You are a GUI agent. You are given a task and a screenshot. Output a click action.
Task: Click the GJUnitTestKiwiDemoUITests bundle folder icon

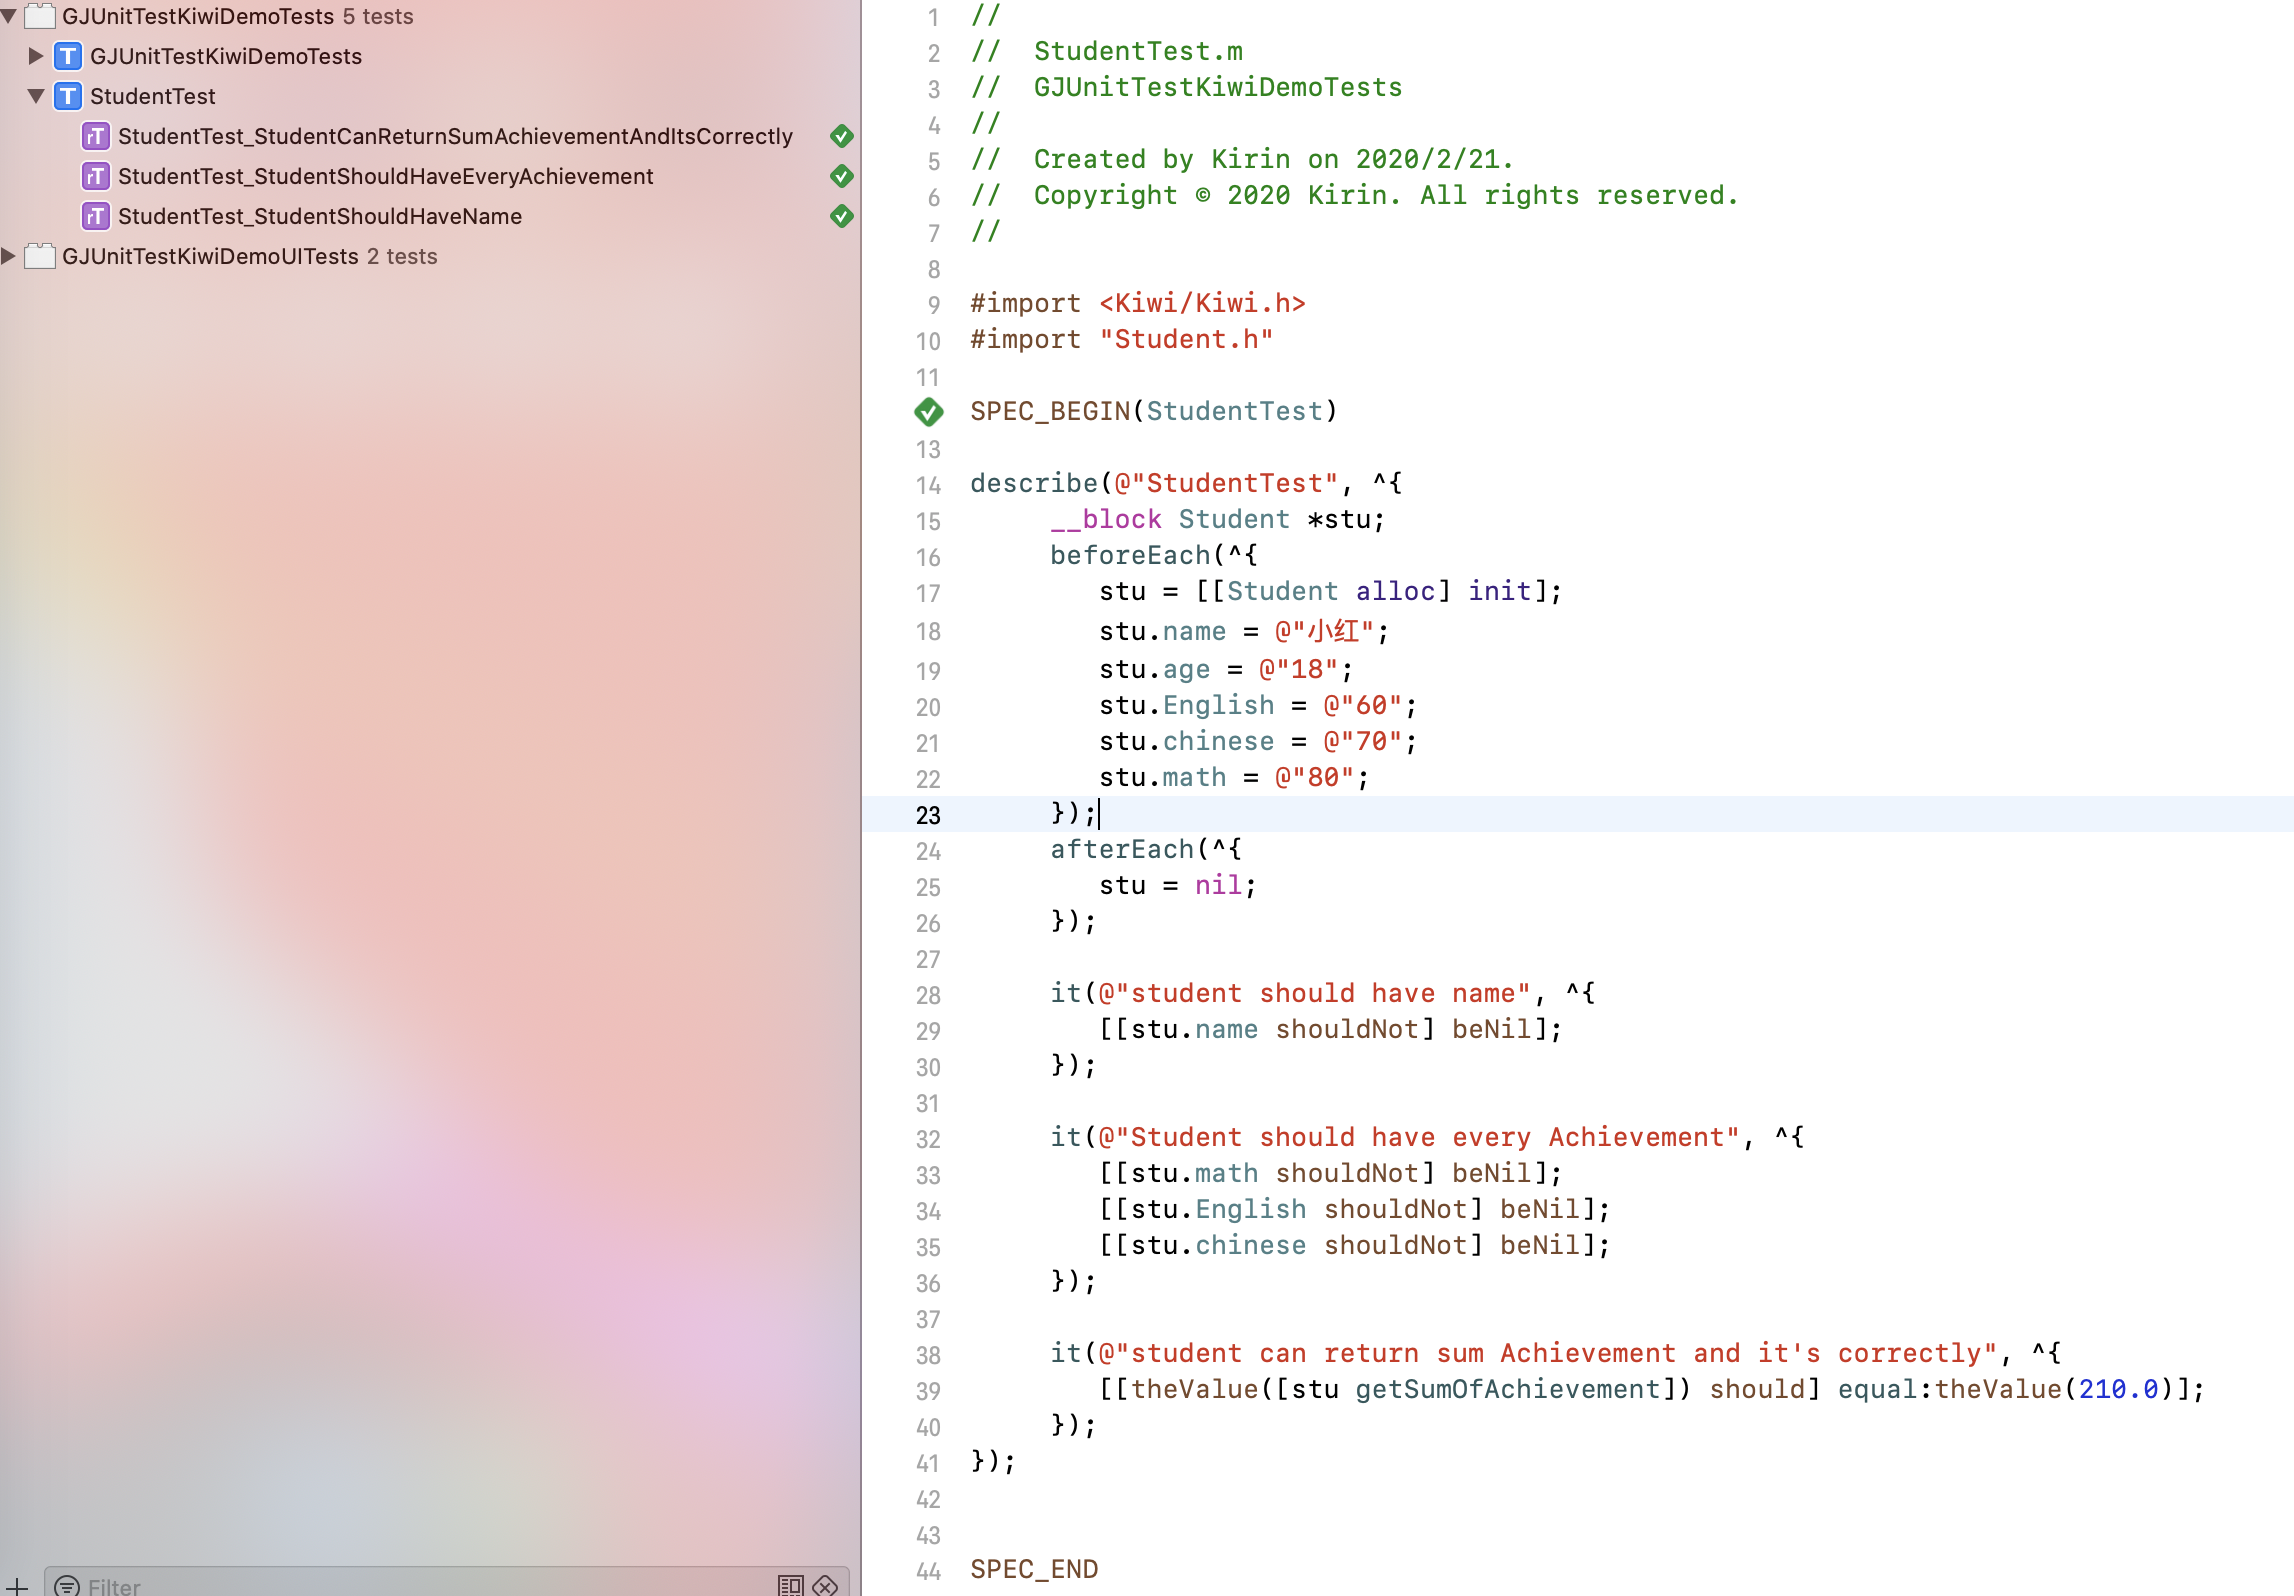point(39,256)
